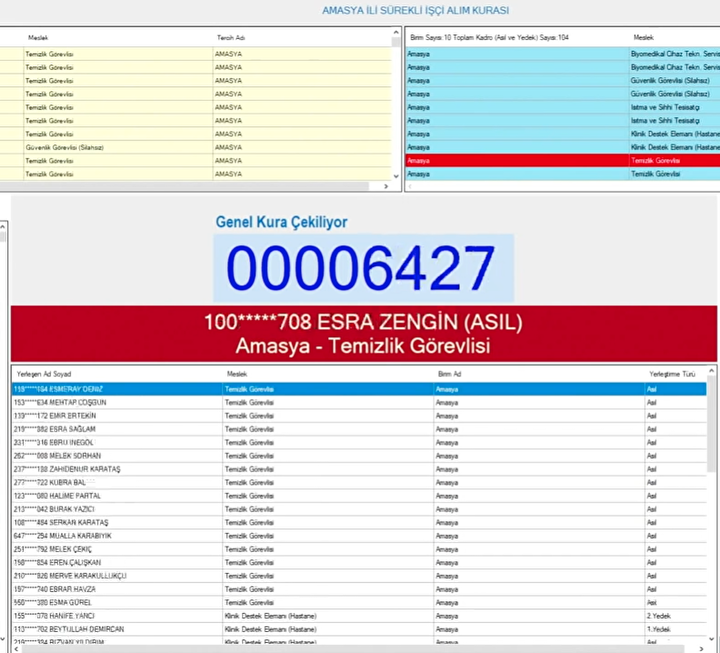Click the up arrow of the placed-candidates table scrollbar
This screenshot has width=720, height=653.
click(x=712, y=371)
